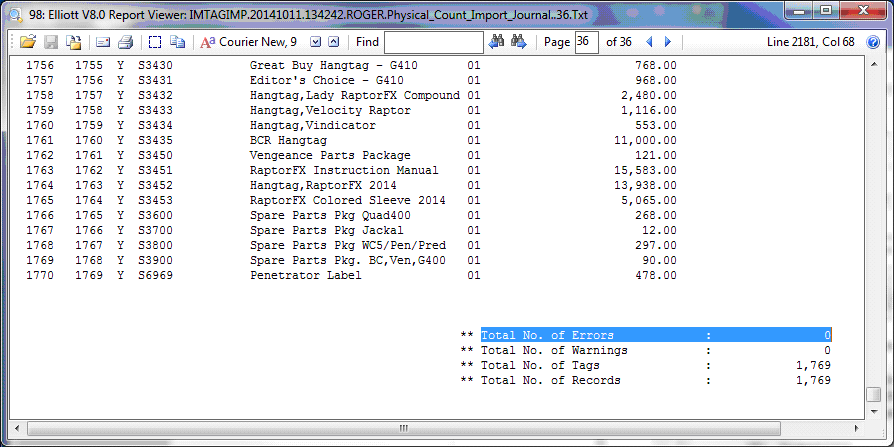Go to previous page arrow
The height and width of the screenshot is (447, 894).
pyautogui.click(x=648, y=42)
